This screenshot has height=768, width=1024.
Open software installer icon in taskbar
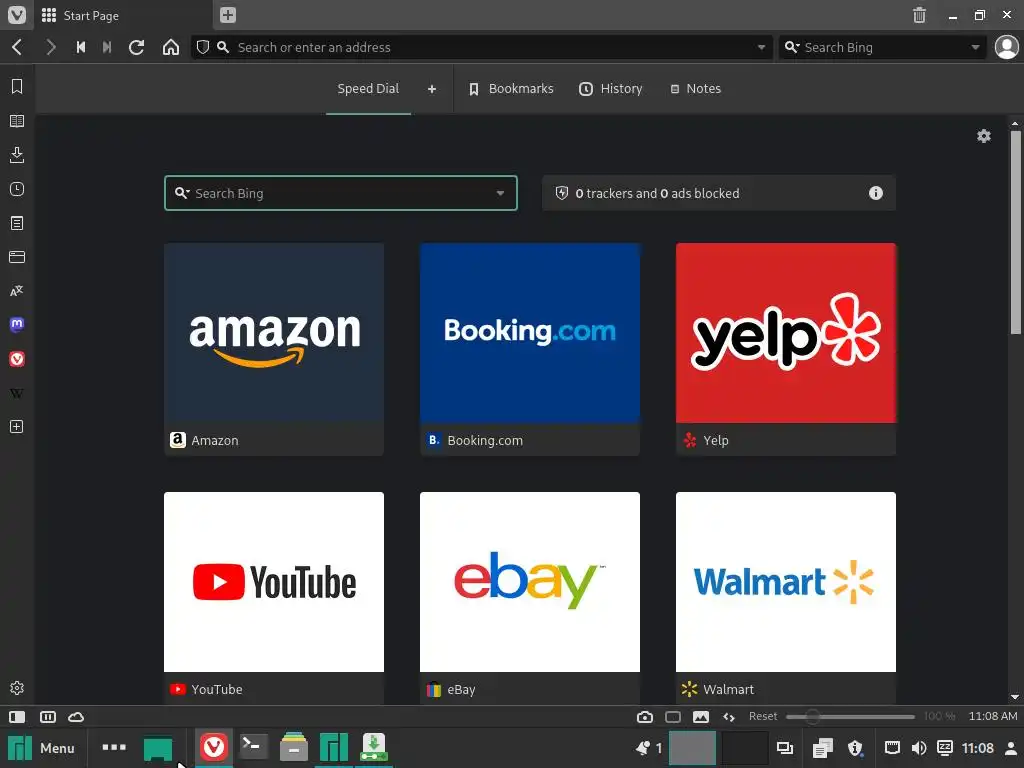(374, 746)
